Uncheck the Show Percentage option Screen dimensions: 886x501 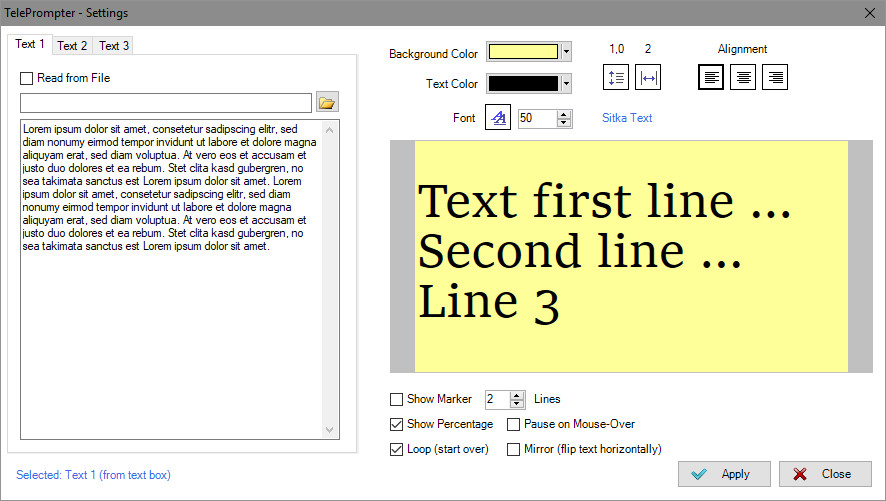point(396,424)
